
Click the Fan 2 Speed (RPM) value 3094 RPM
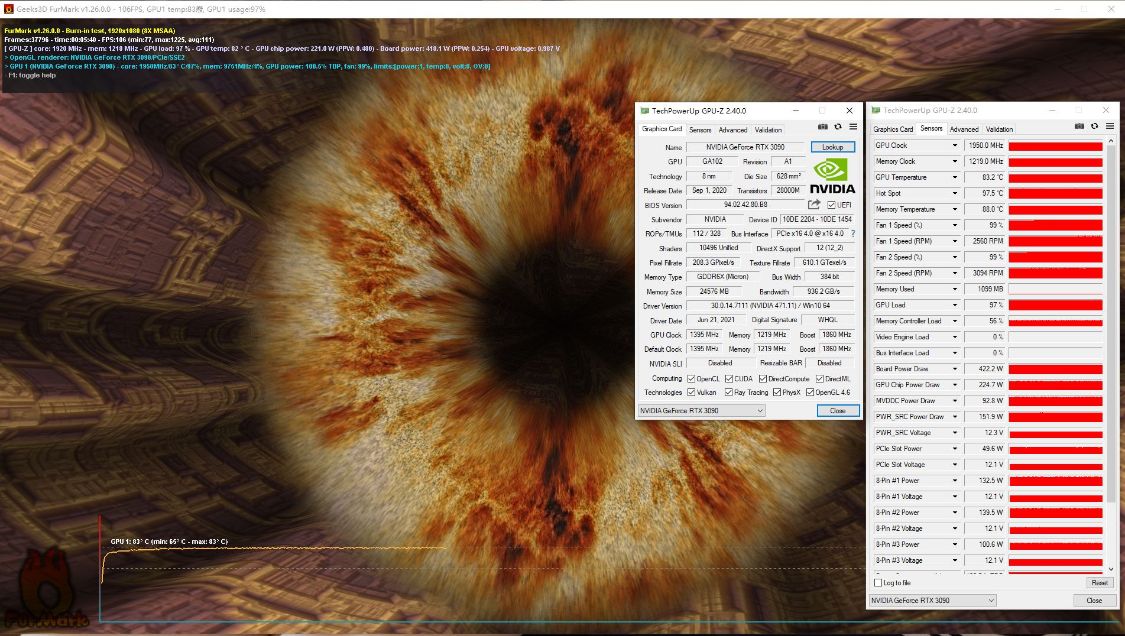coord(984,273)
